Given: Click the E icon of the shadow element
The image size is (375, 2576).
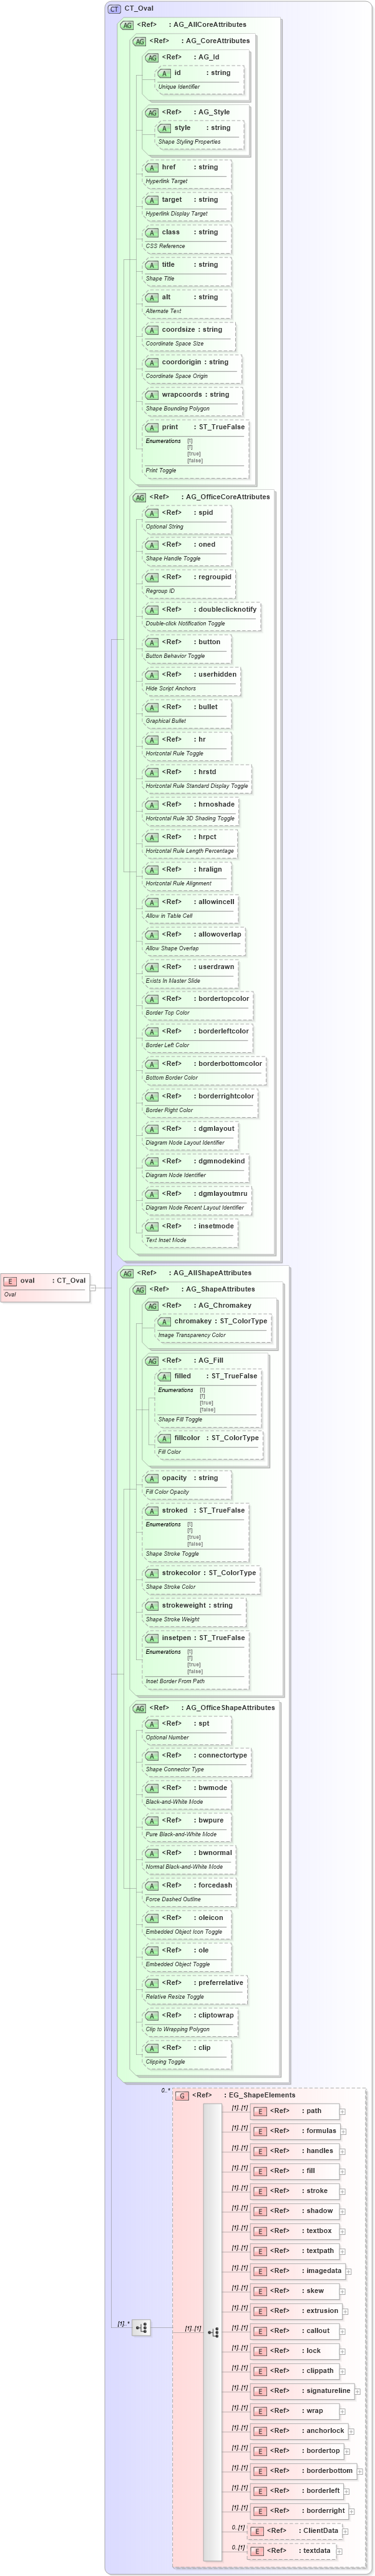Looking at the screenshot, I should tap(259, 2211).
